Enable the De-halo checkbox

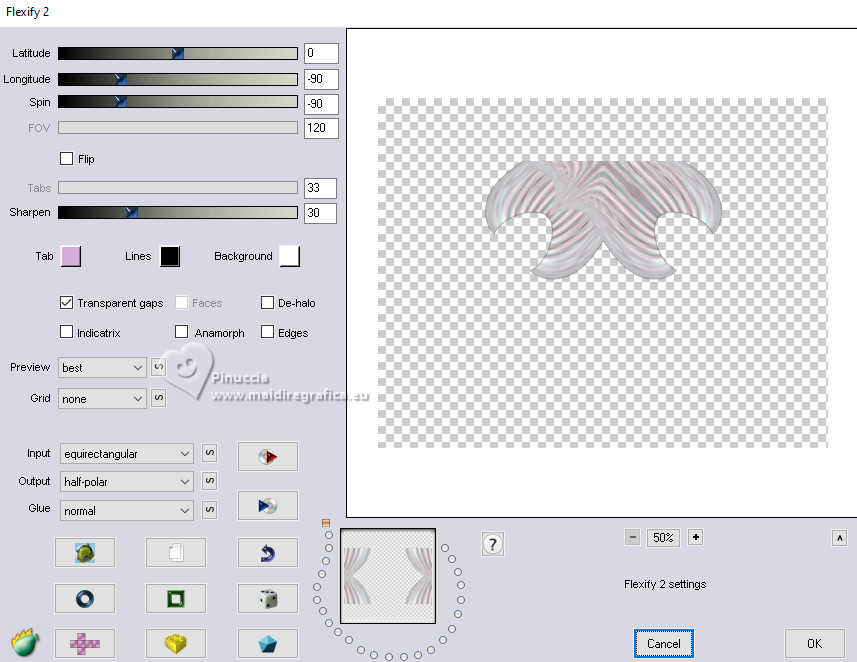(x=267, y=302)
